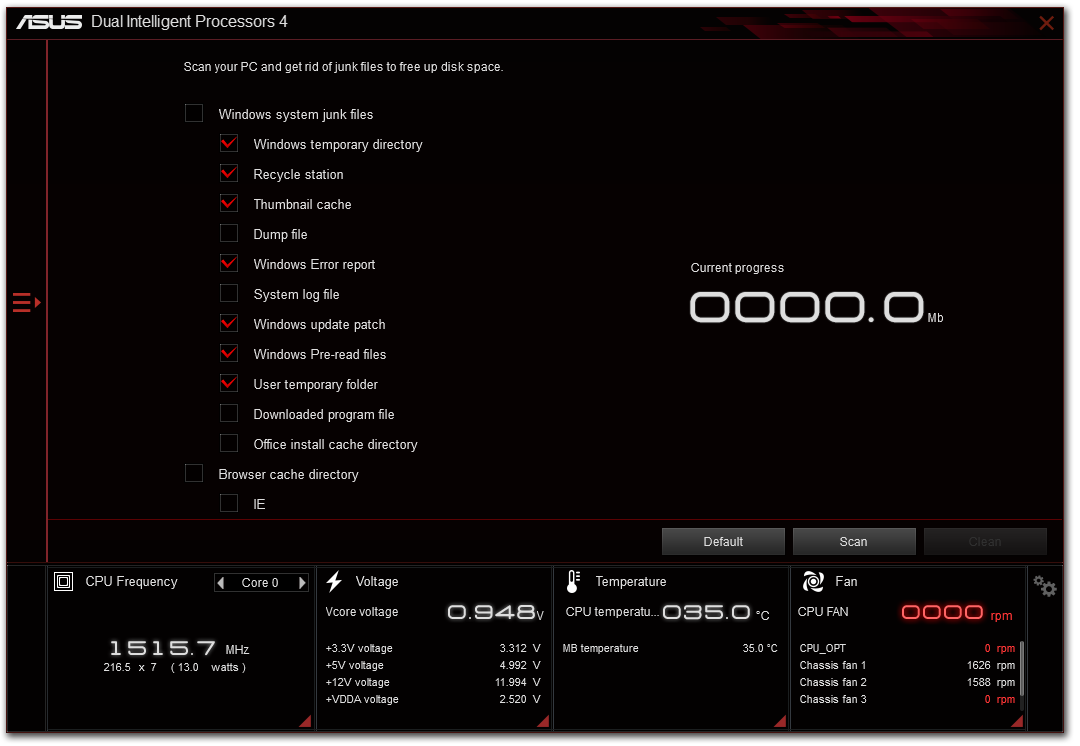1080x746 pixels.
Task: Enable Office install cache directory checkbox
Action: click(229, 444)
